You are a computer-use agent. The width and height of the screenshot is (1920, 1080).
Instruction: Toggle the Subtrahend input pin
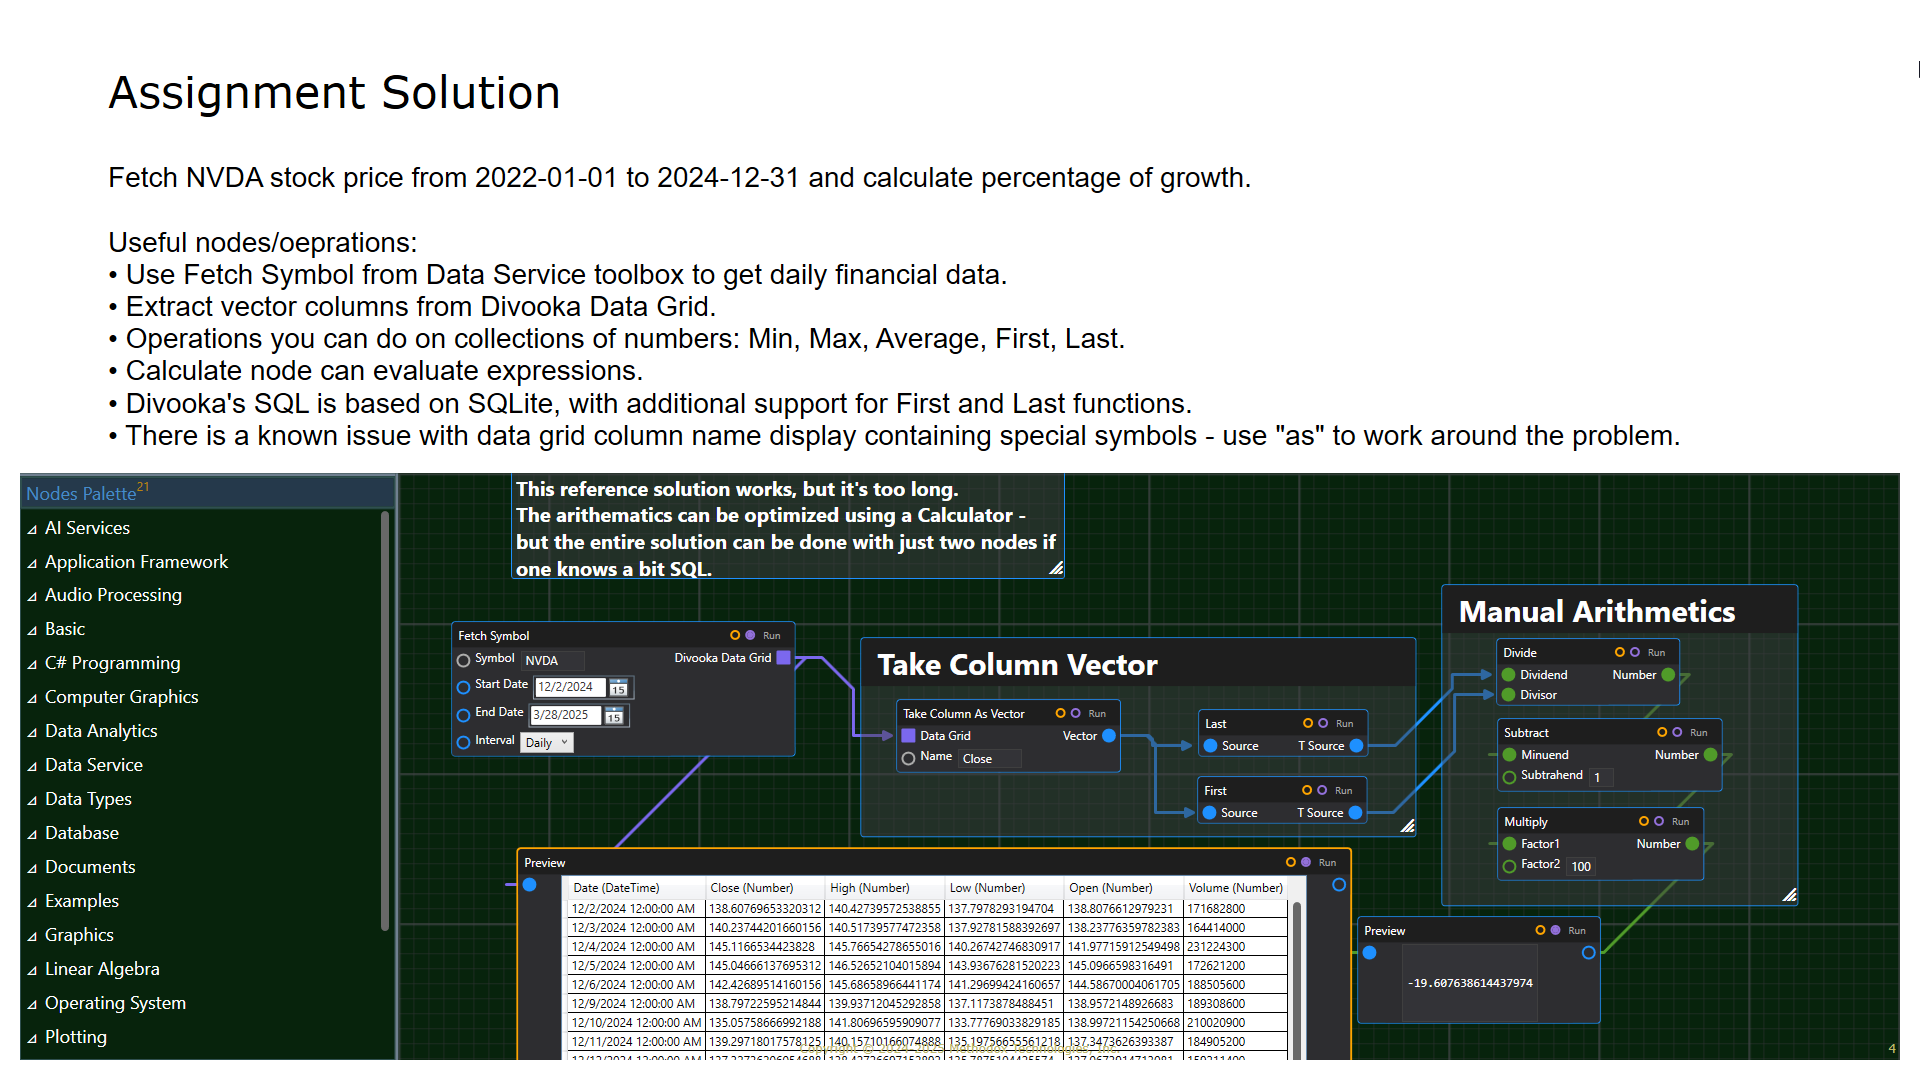(1510, 777)
